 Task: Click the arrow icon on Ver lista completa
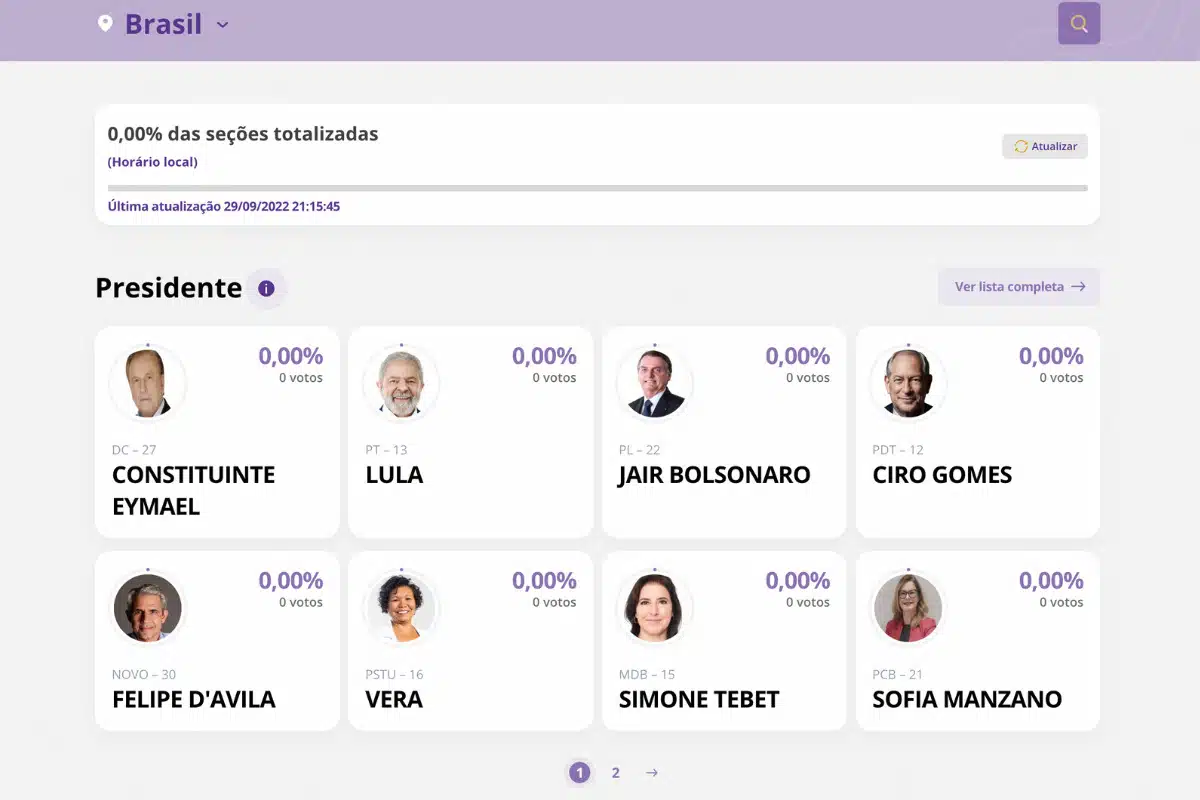(x=1078, y=287)
